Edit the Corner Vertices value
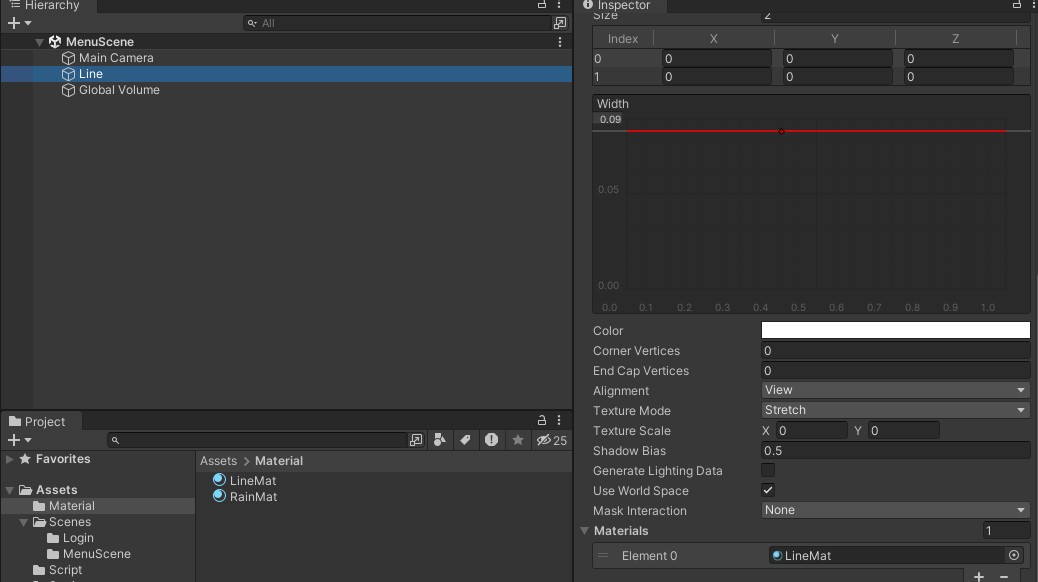The image size is (1038, 582). tap(895, 350)
